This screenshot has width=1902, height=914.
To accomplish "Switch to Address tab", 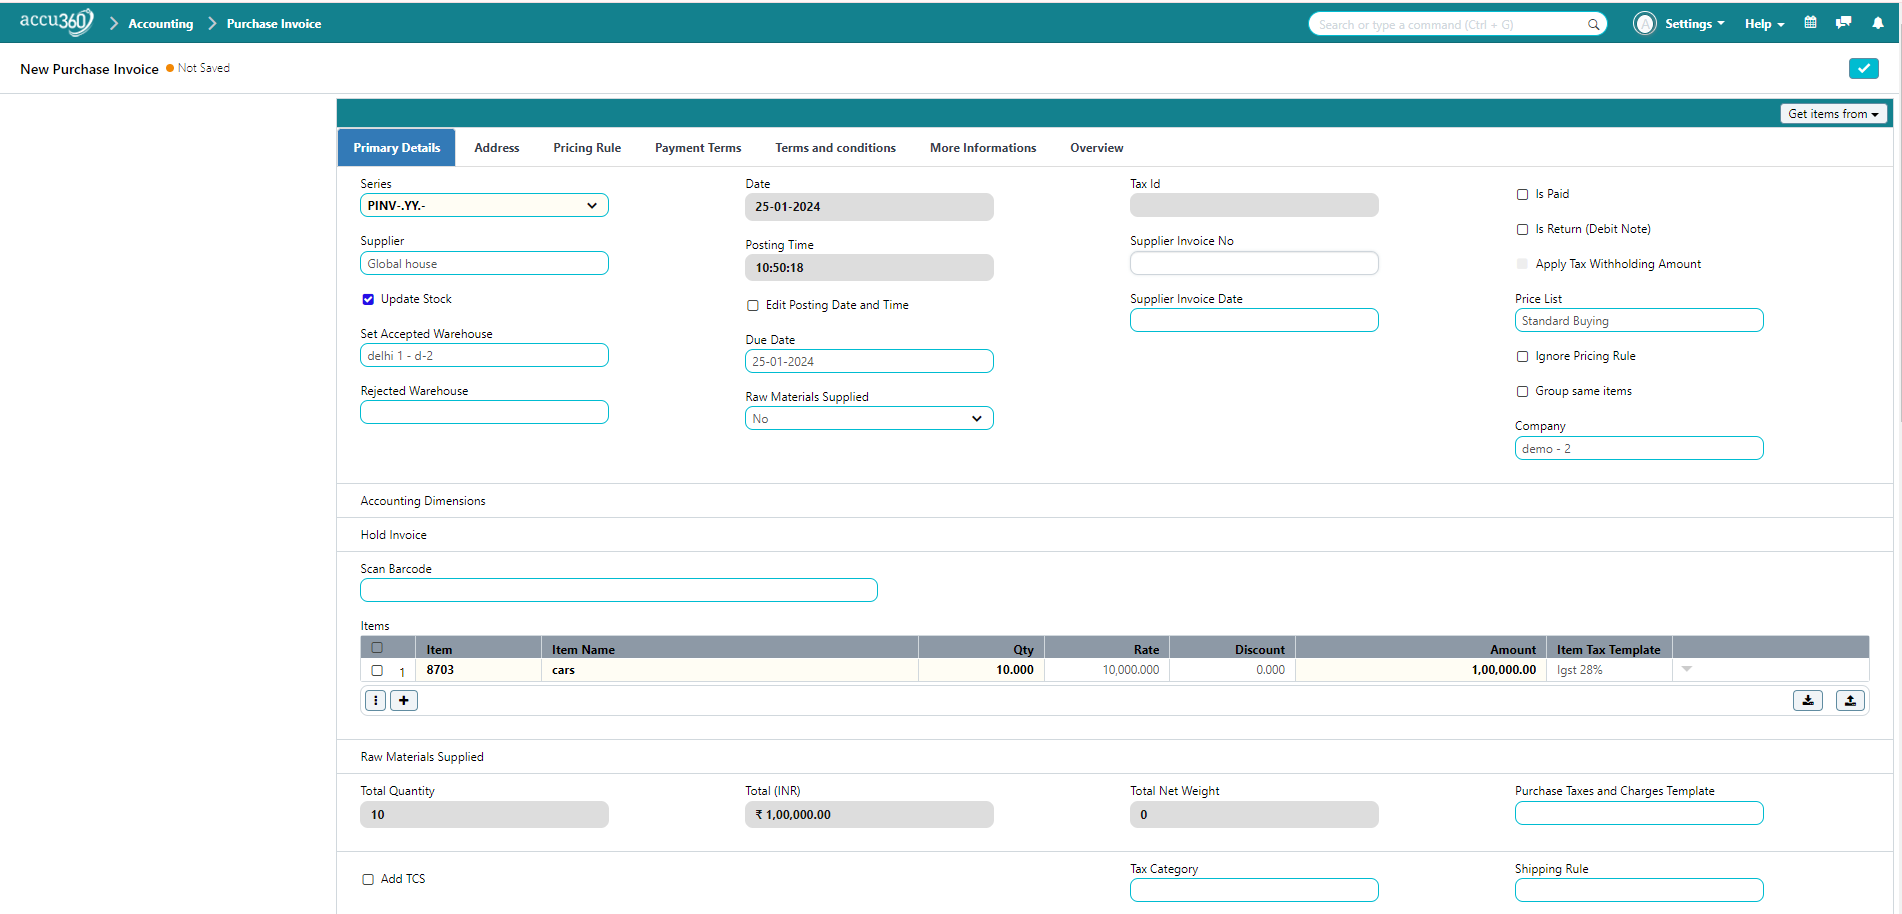I will coord(496,148).
